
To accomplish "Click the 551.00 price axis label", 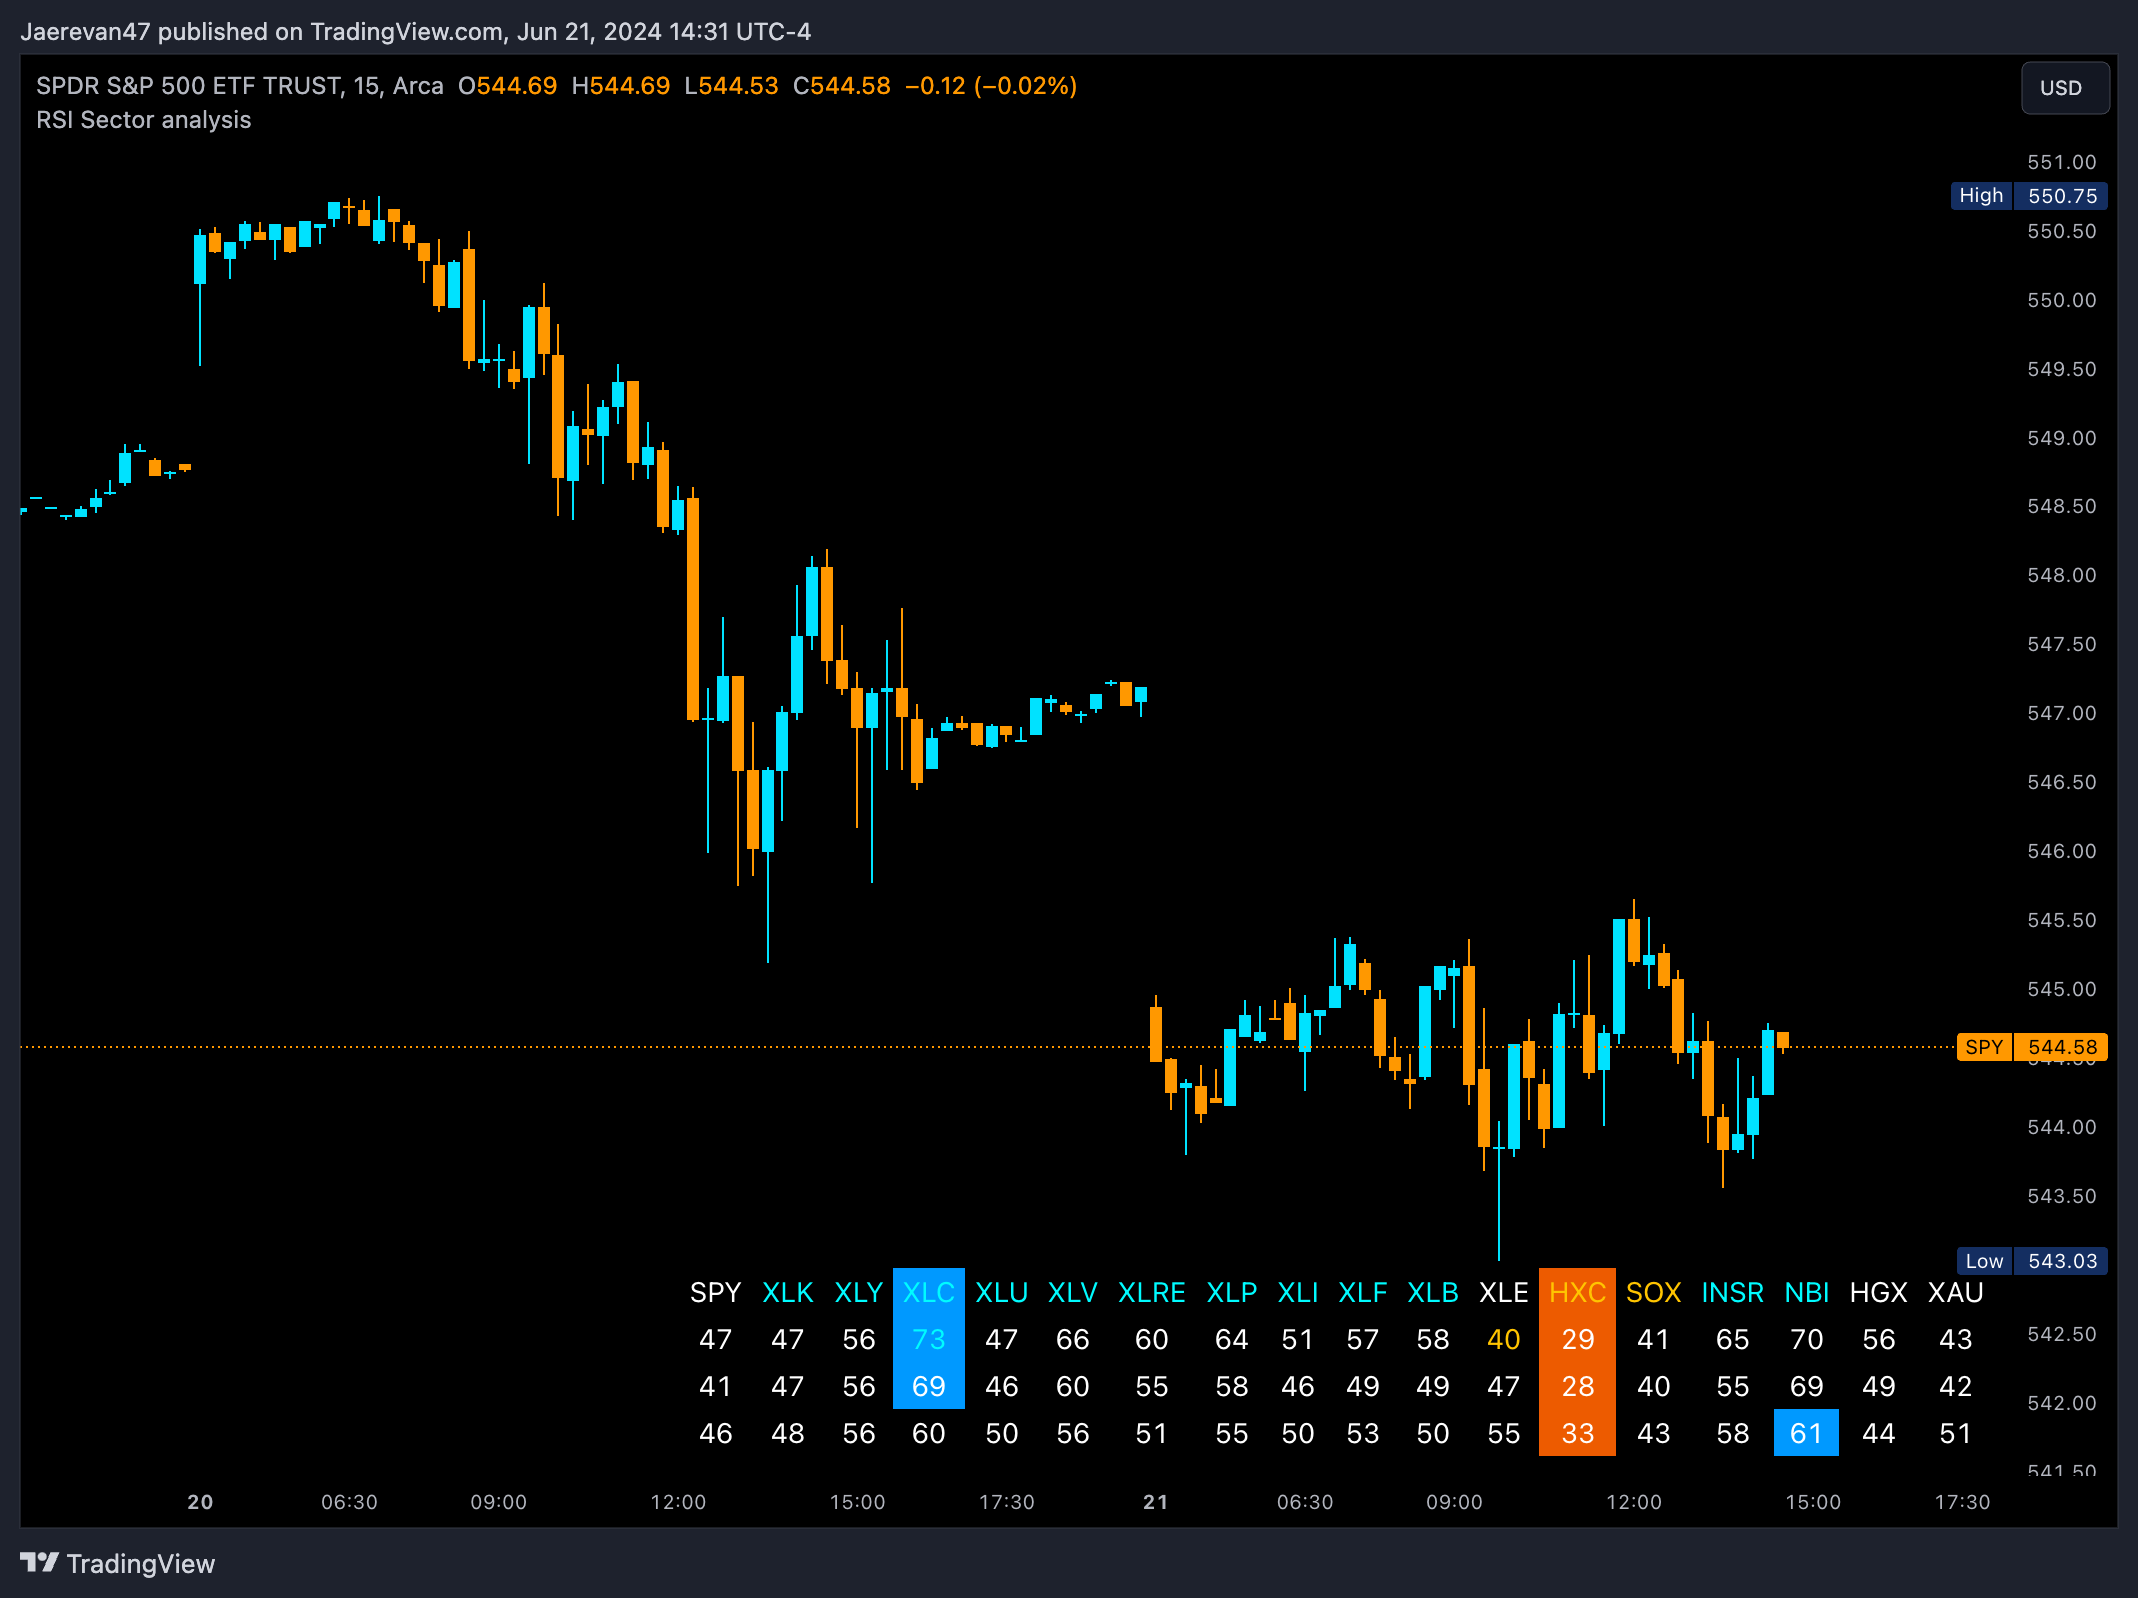I will tap(2062, 162).
